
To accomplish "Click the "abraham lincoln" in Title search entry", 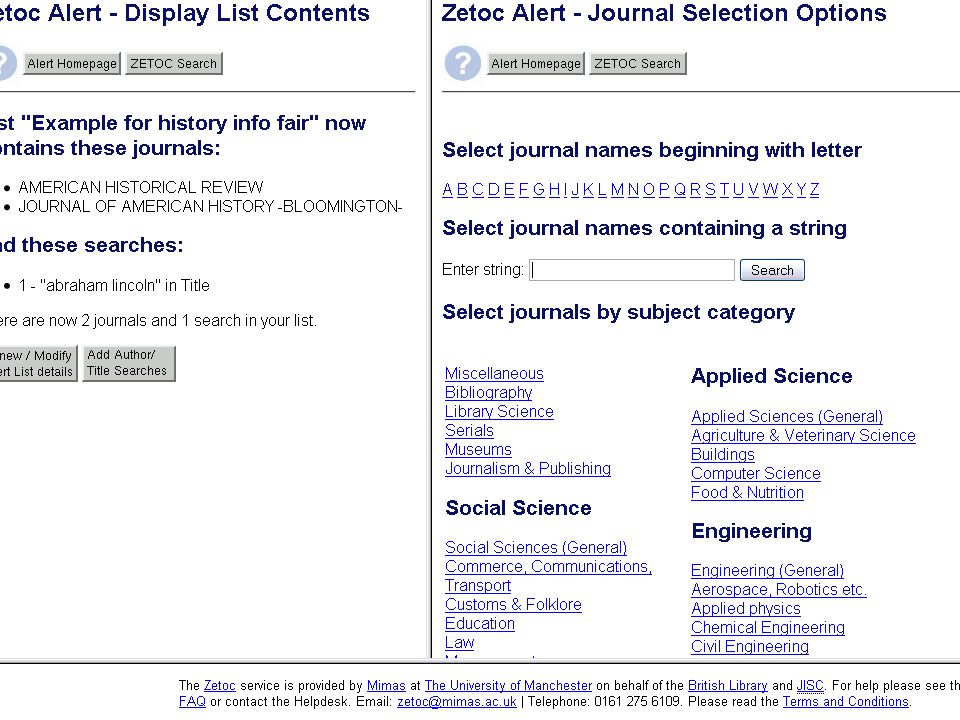I will coord(114,285).
